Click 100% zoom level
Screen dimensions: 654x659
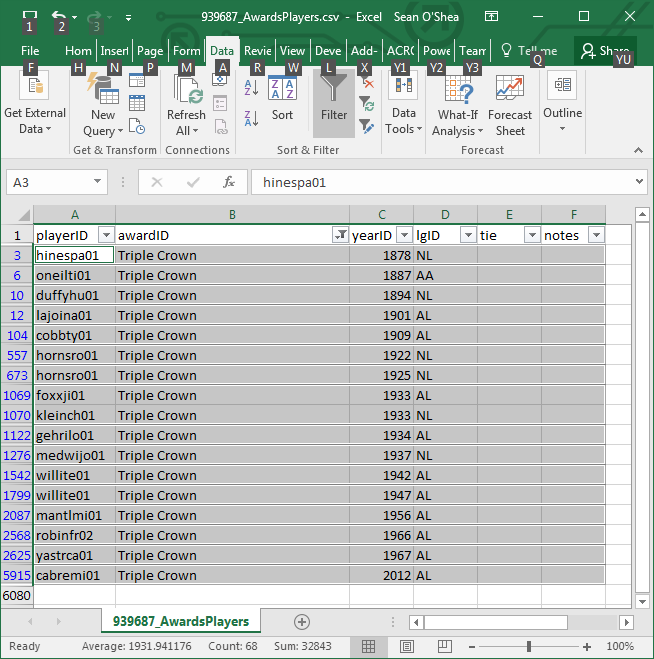pyautogui.click(x=620, y=646)
